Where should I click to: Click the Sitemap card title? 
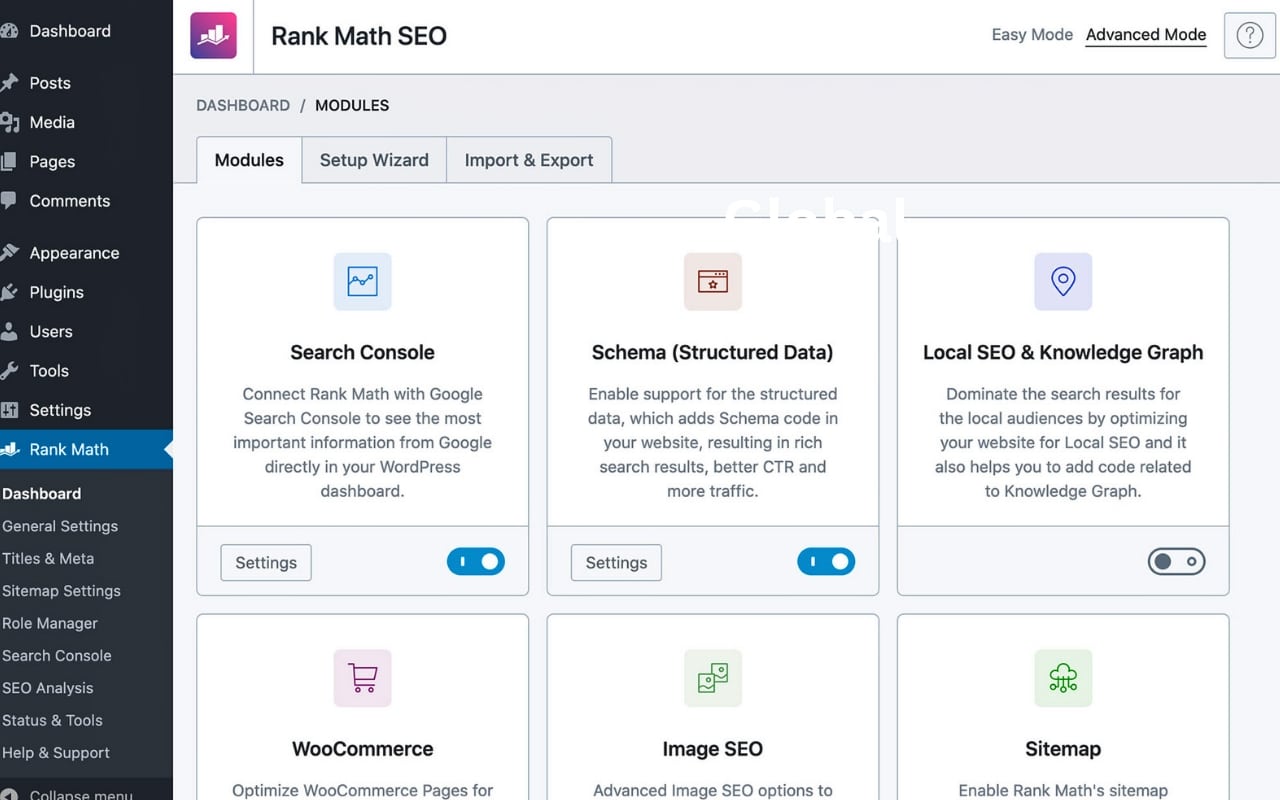(x=1063, y=749)
